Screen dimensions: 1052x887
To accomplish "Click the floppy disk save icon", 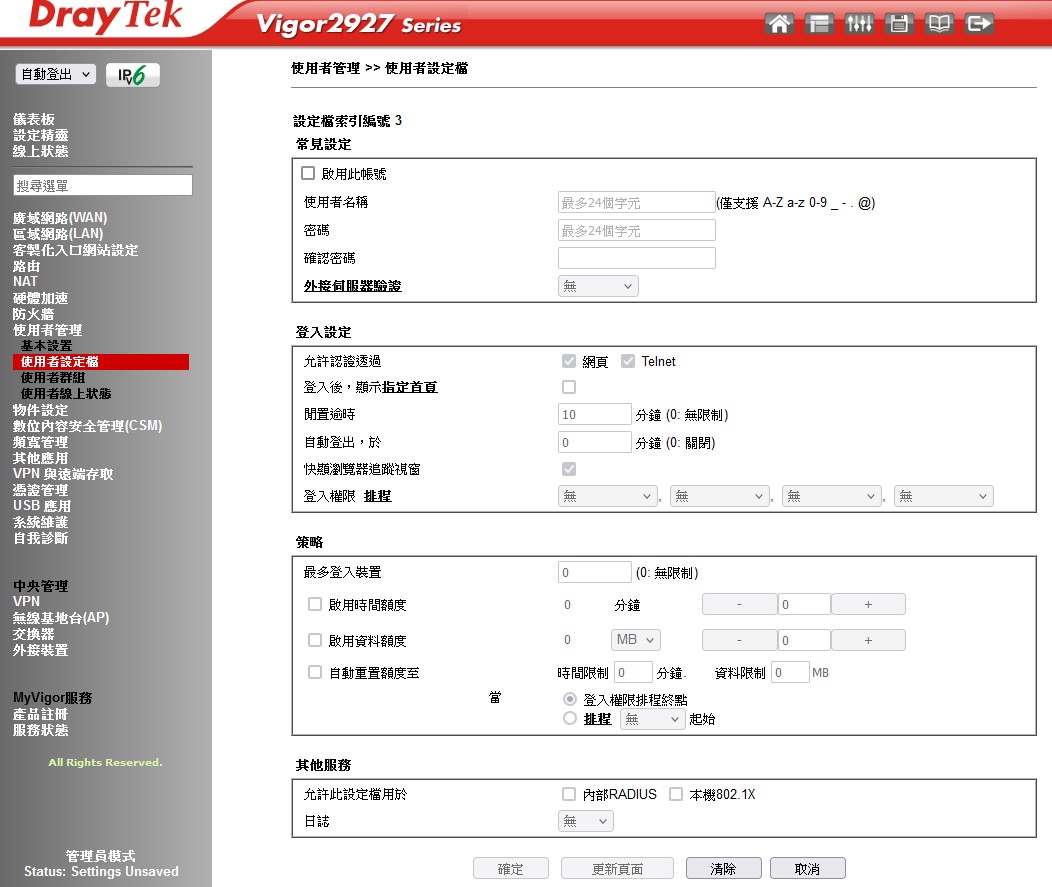I will pos(899,24).
